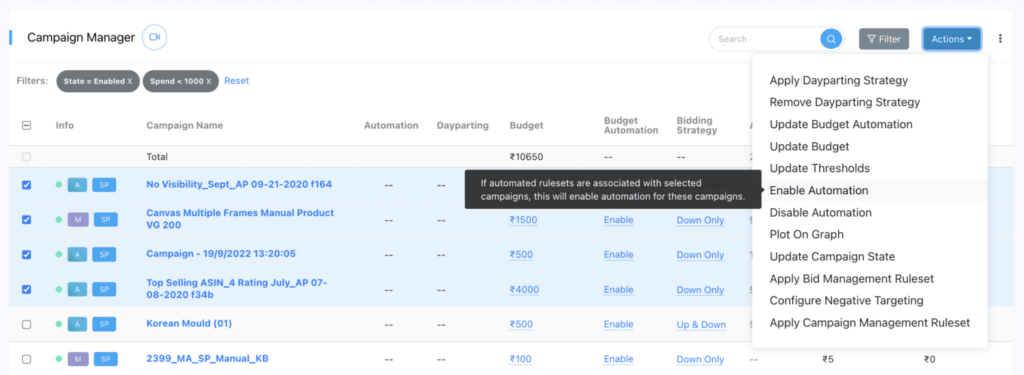Uncheck the No Visibility_Sept_AP campaign checkbox
Screen dimensions: 1024x375
point(27,185)
